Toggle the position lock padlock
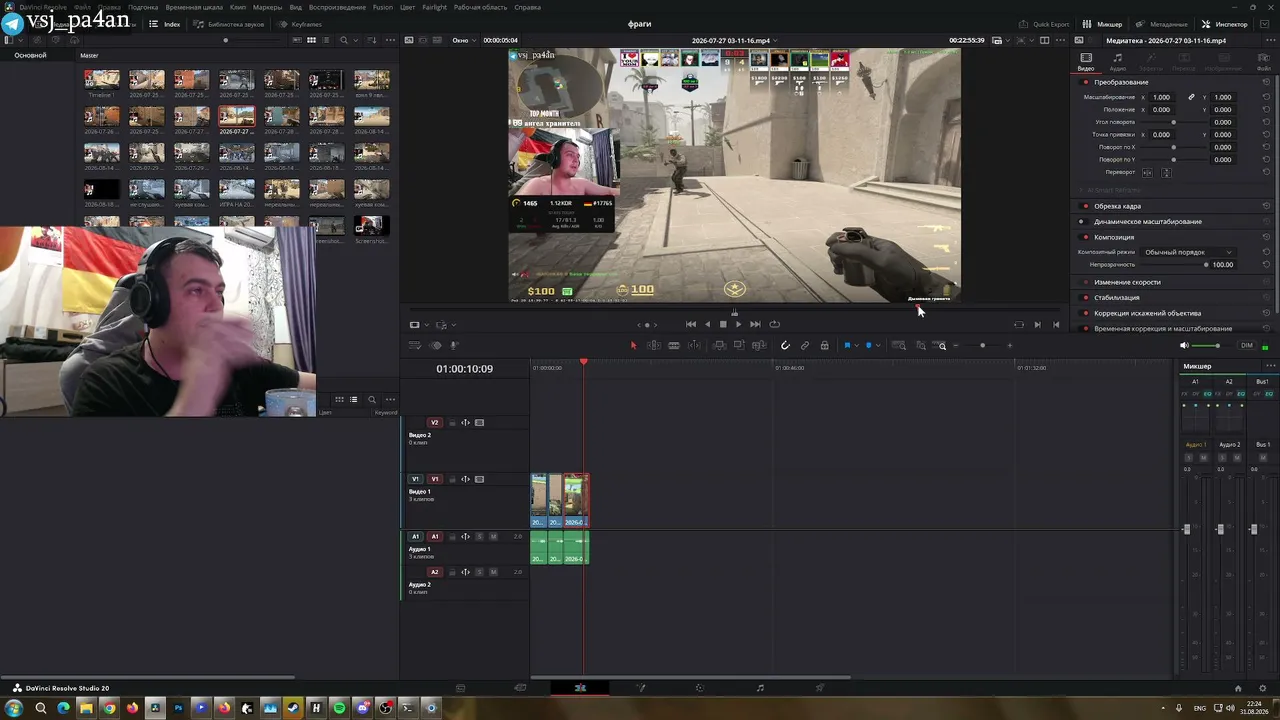This screenshot has height=720, width=1280. [824, 346]
